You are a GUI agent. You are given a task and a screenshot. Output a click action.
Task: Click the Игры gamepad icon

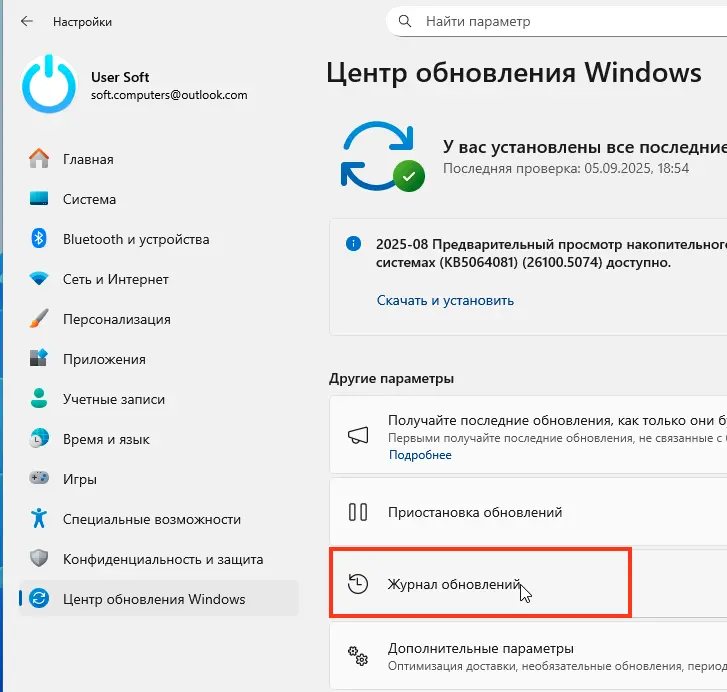39,479
